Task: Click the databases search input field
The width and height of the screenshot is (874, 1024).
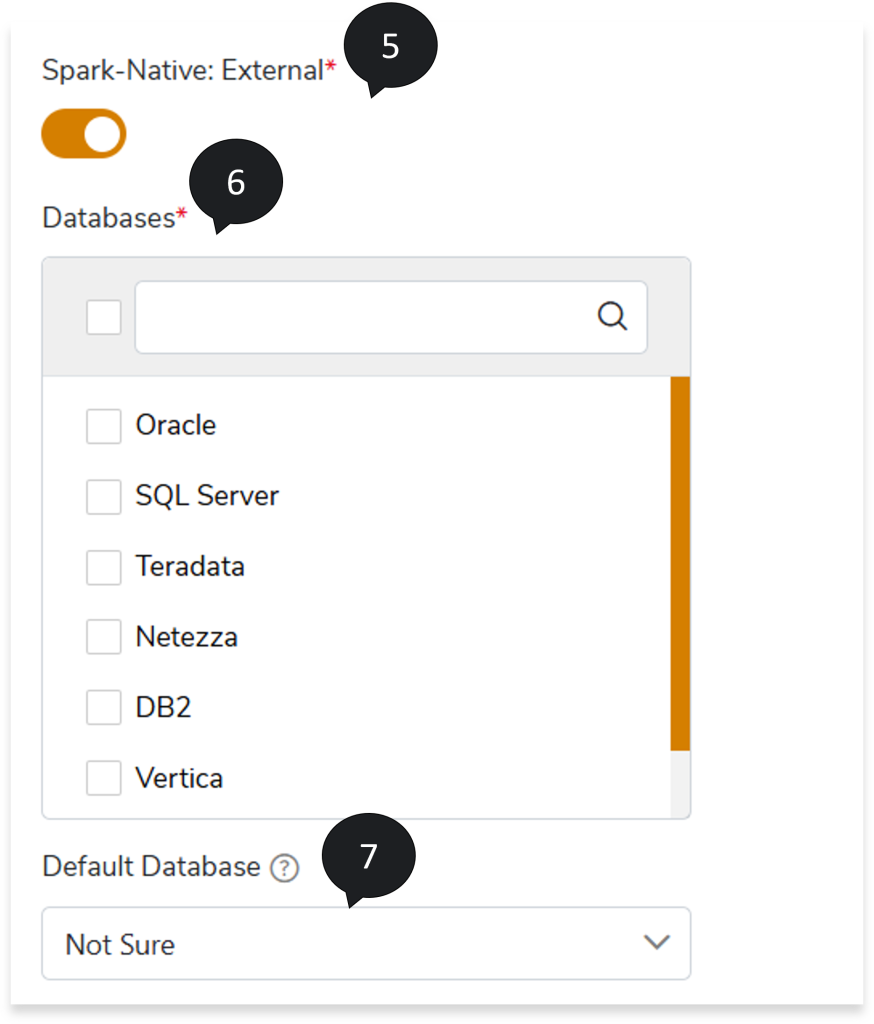Action: click(x=360, y=317)
